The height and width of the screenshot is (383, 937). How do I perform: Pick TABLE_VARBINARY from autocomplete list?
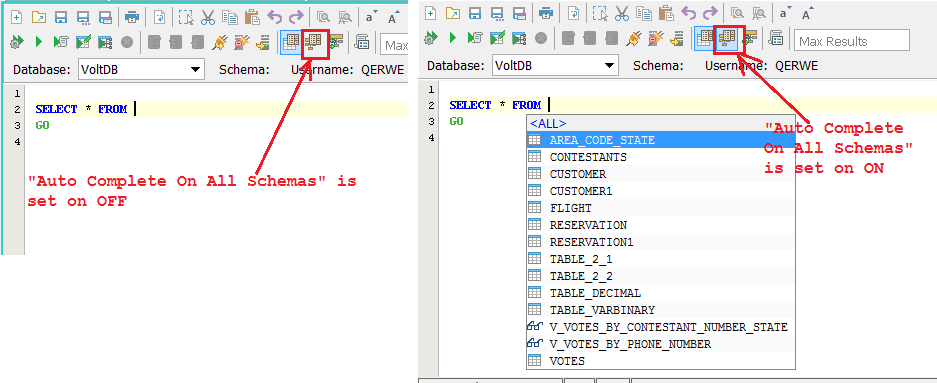pos(660,310)
